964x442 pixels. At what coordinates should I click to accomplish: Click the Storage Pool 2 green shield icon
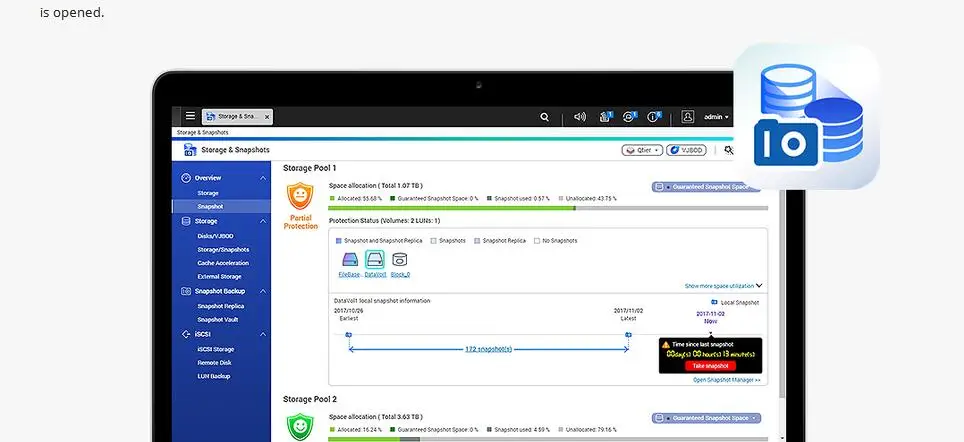click(300, 427)
